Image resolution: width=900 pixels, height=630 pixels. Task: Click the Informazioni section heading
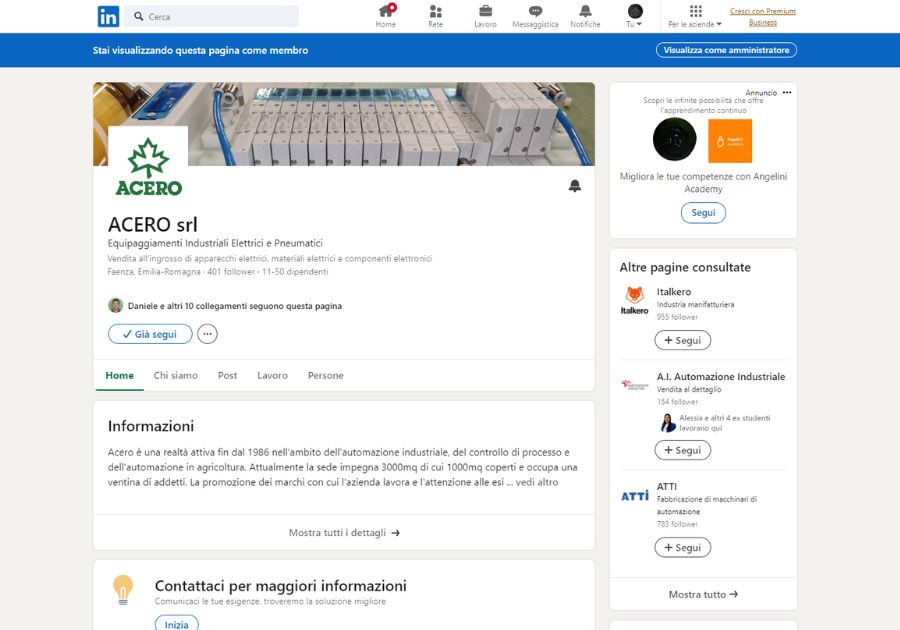[151, 426]
